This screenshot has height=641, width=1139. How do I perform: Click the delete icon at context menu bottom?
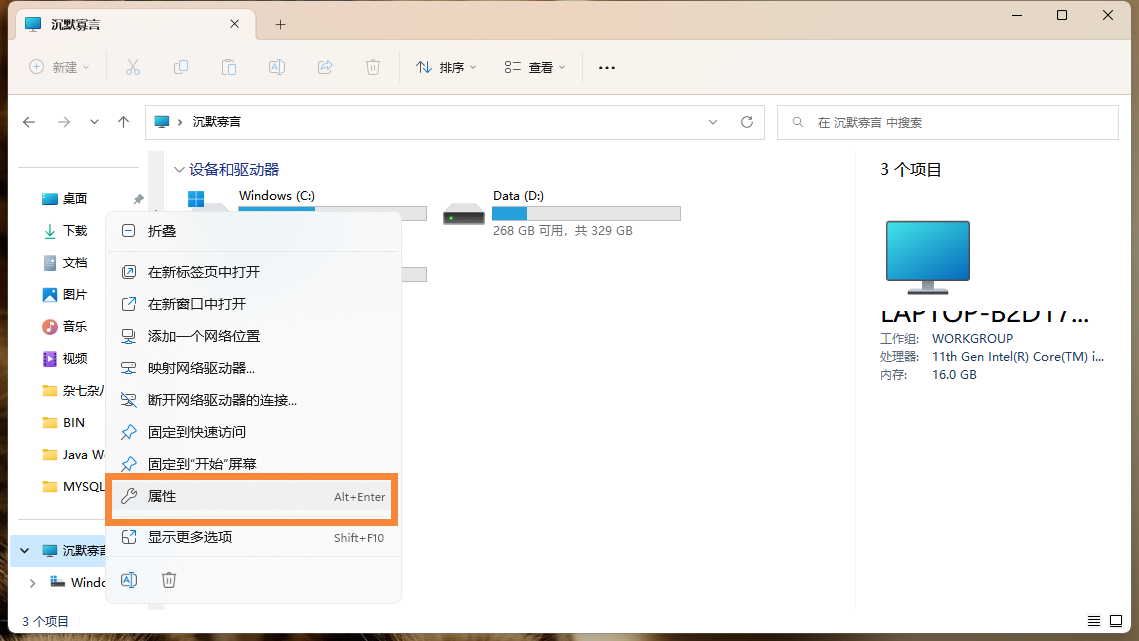169,580
